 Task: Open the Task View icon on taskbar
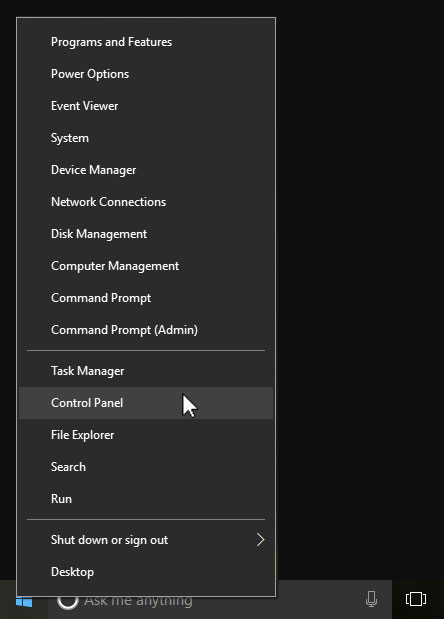[416, 599]
